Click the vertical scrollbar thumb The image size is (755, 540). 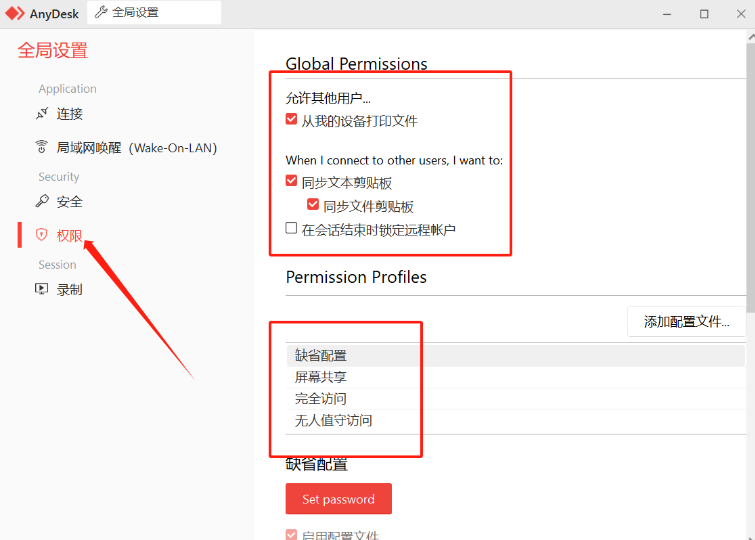[751, 176]
